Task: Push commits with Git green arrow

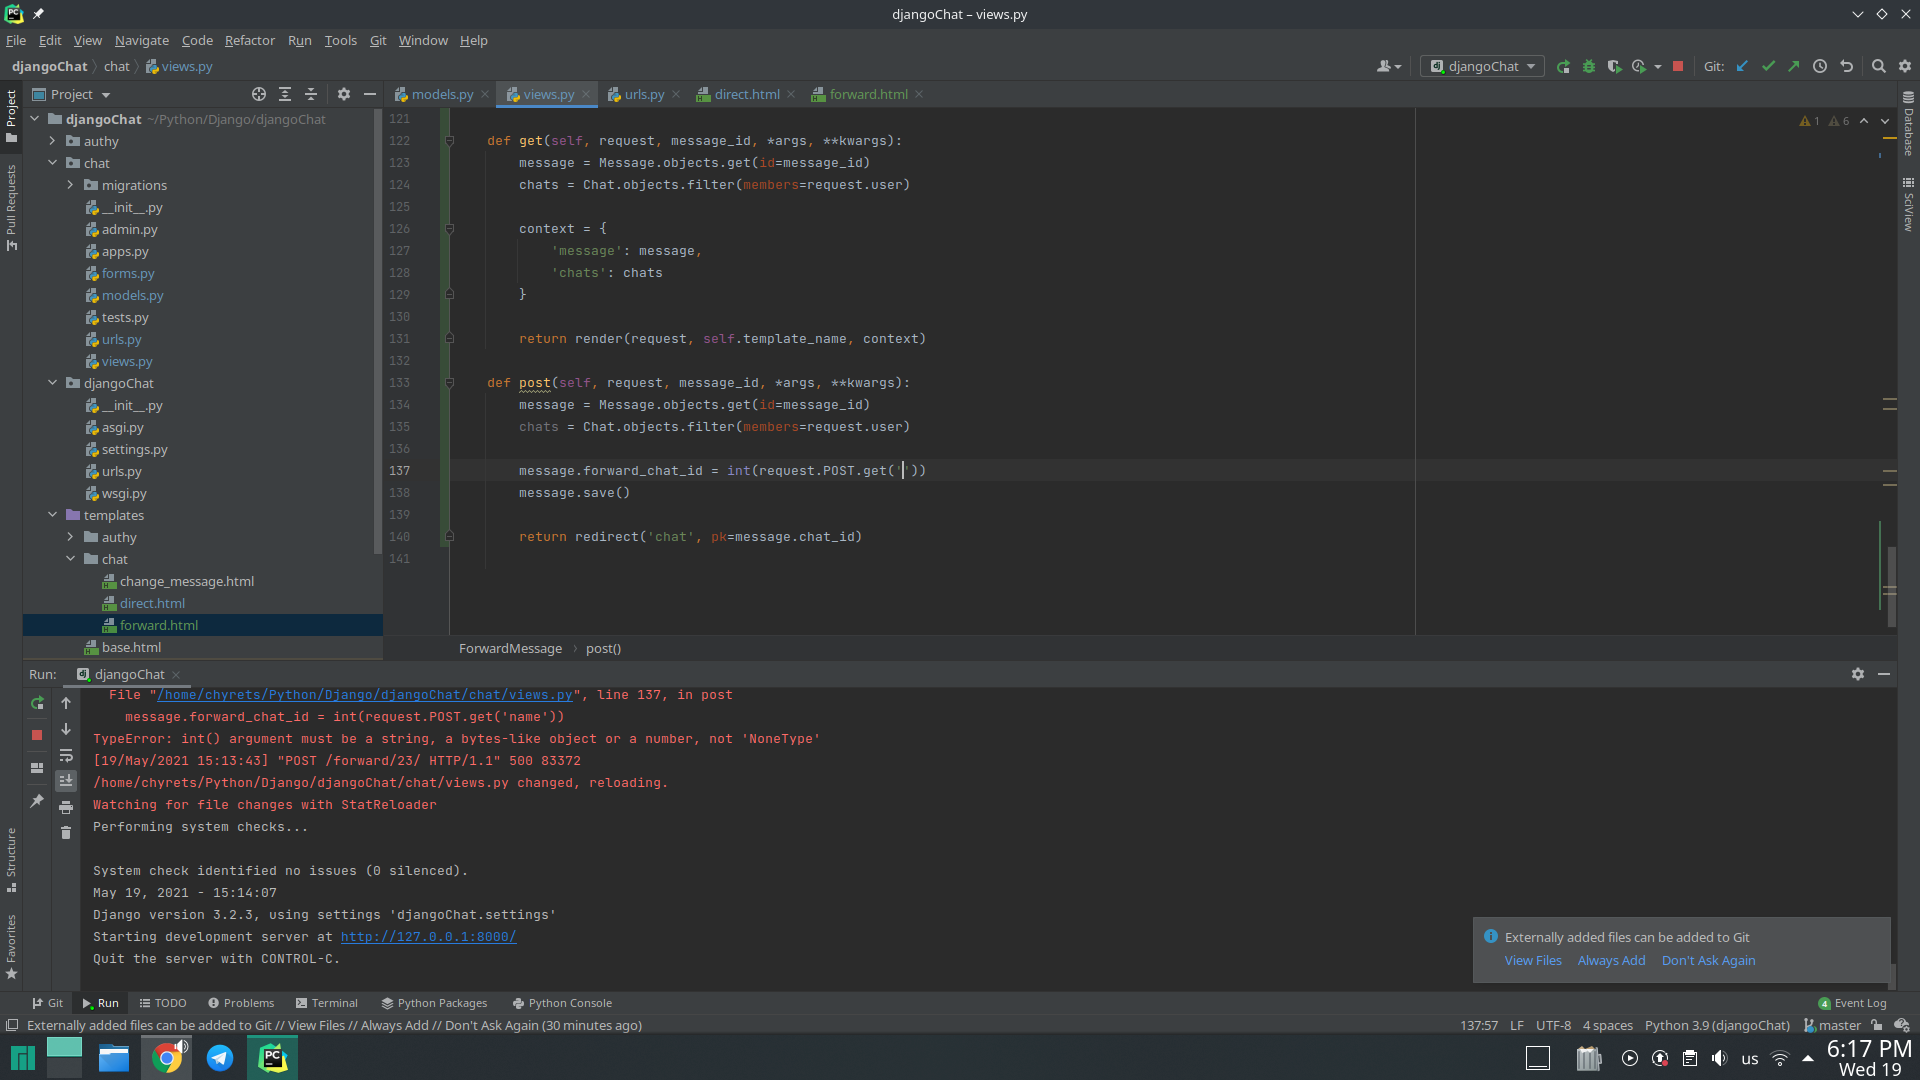Action: pos(1794,66)
